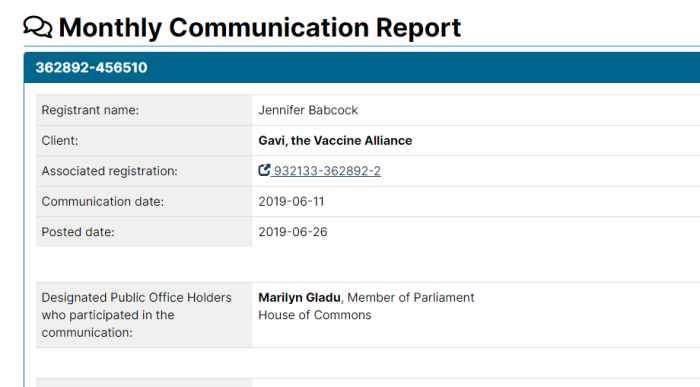This screenshot has width=700, height=387.
Task: Click the Member of Parliament title text
Action: click(x=411, y=298)
